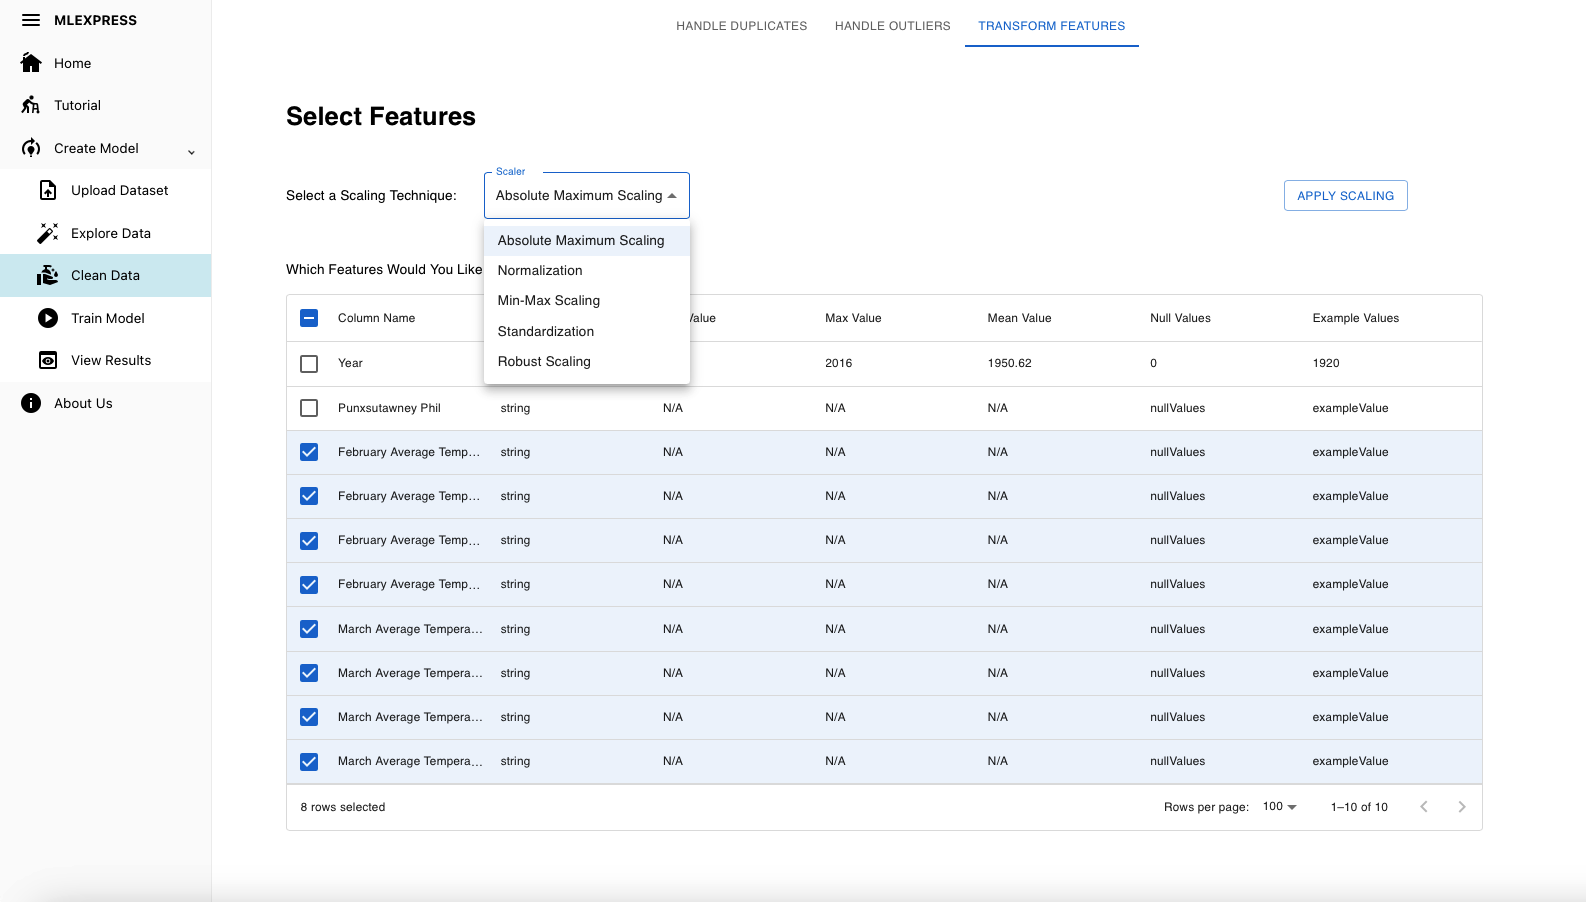Choose Normalization from scaler list

587,271
